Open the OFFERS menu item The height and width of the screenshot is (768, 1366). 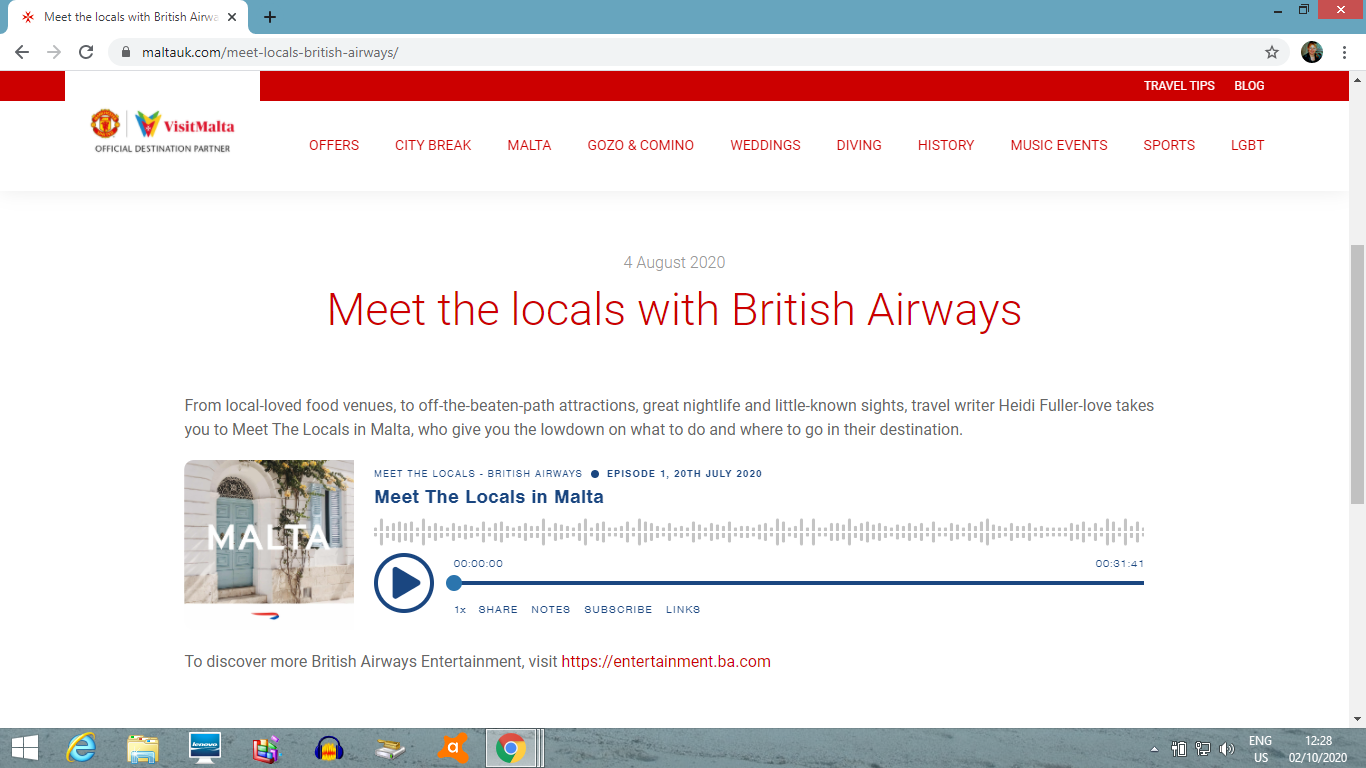pyautogui.click(x=334, y=145)
